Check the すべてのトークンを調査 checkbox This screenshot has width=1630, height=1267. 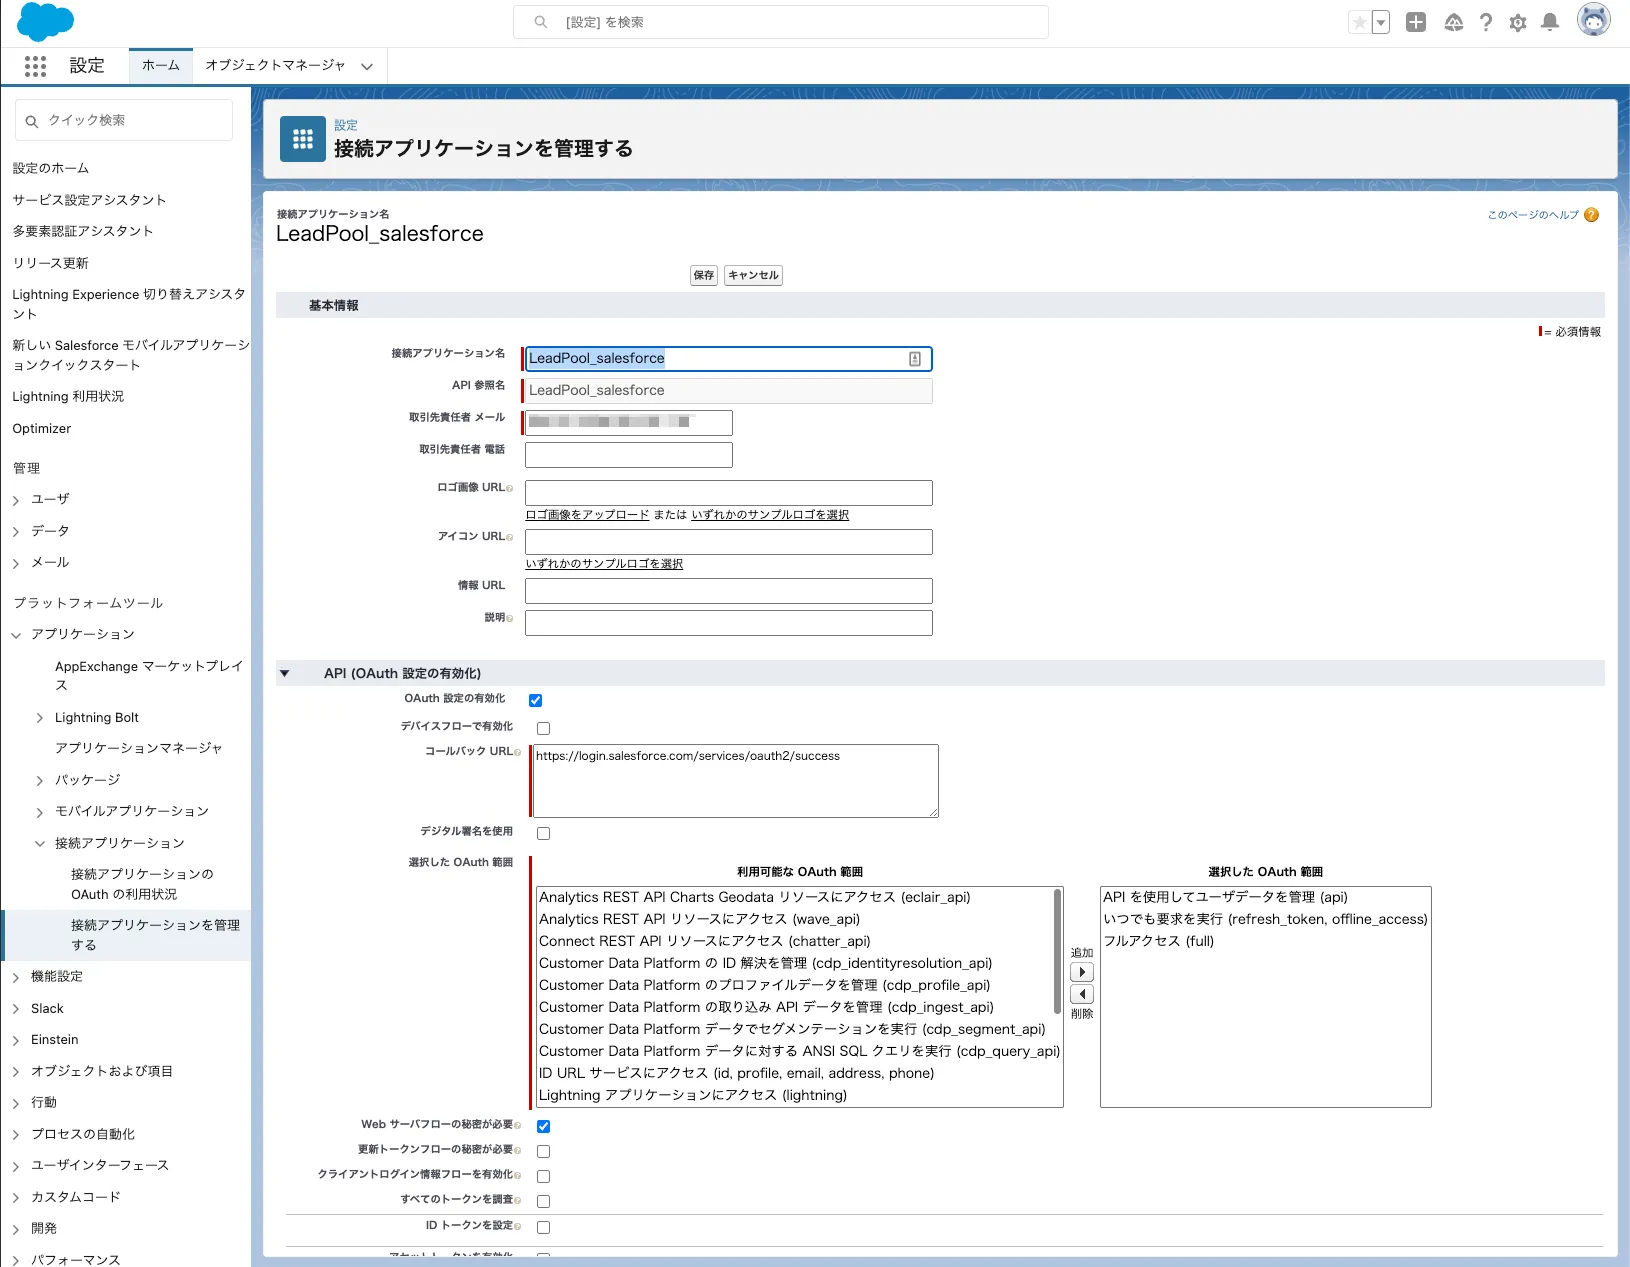[x=544, y=1201]
